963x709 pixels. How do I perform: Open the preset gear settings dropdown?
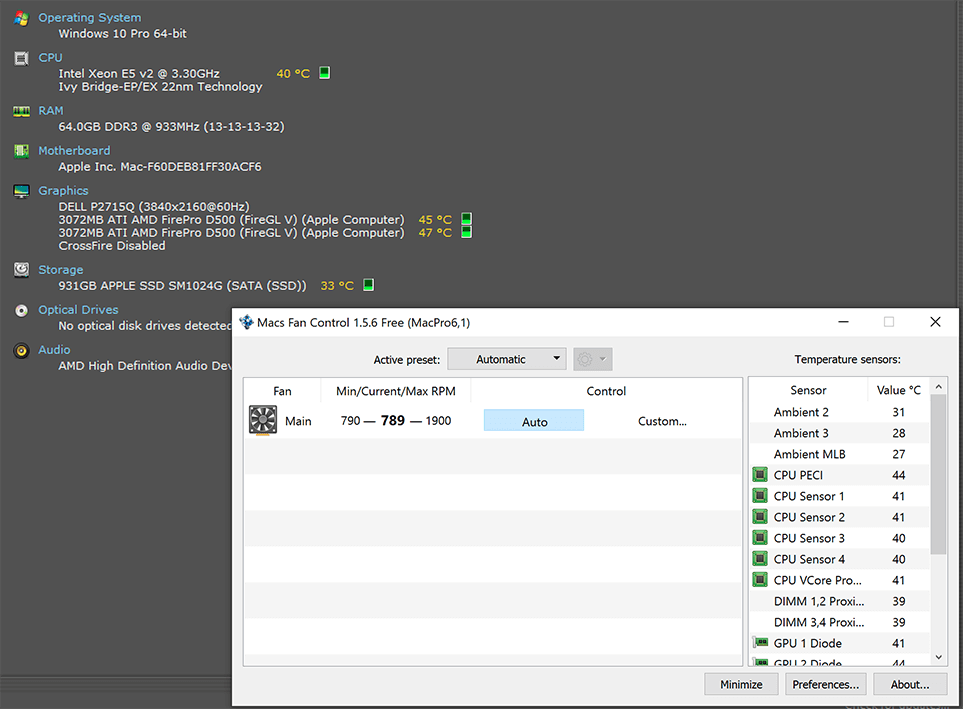[x=593, y=359]
